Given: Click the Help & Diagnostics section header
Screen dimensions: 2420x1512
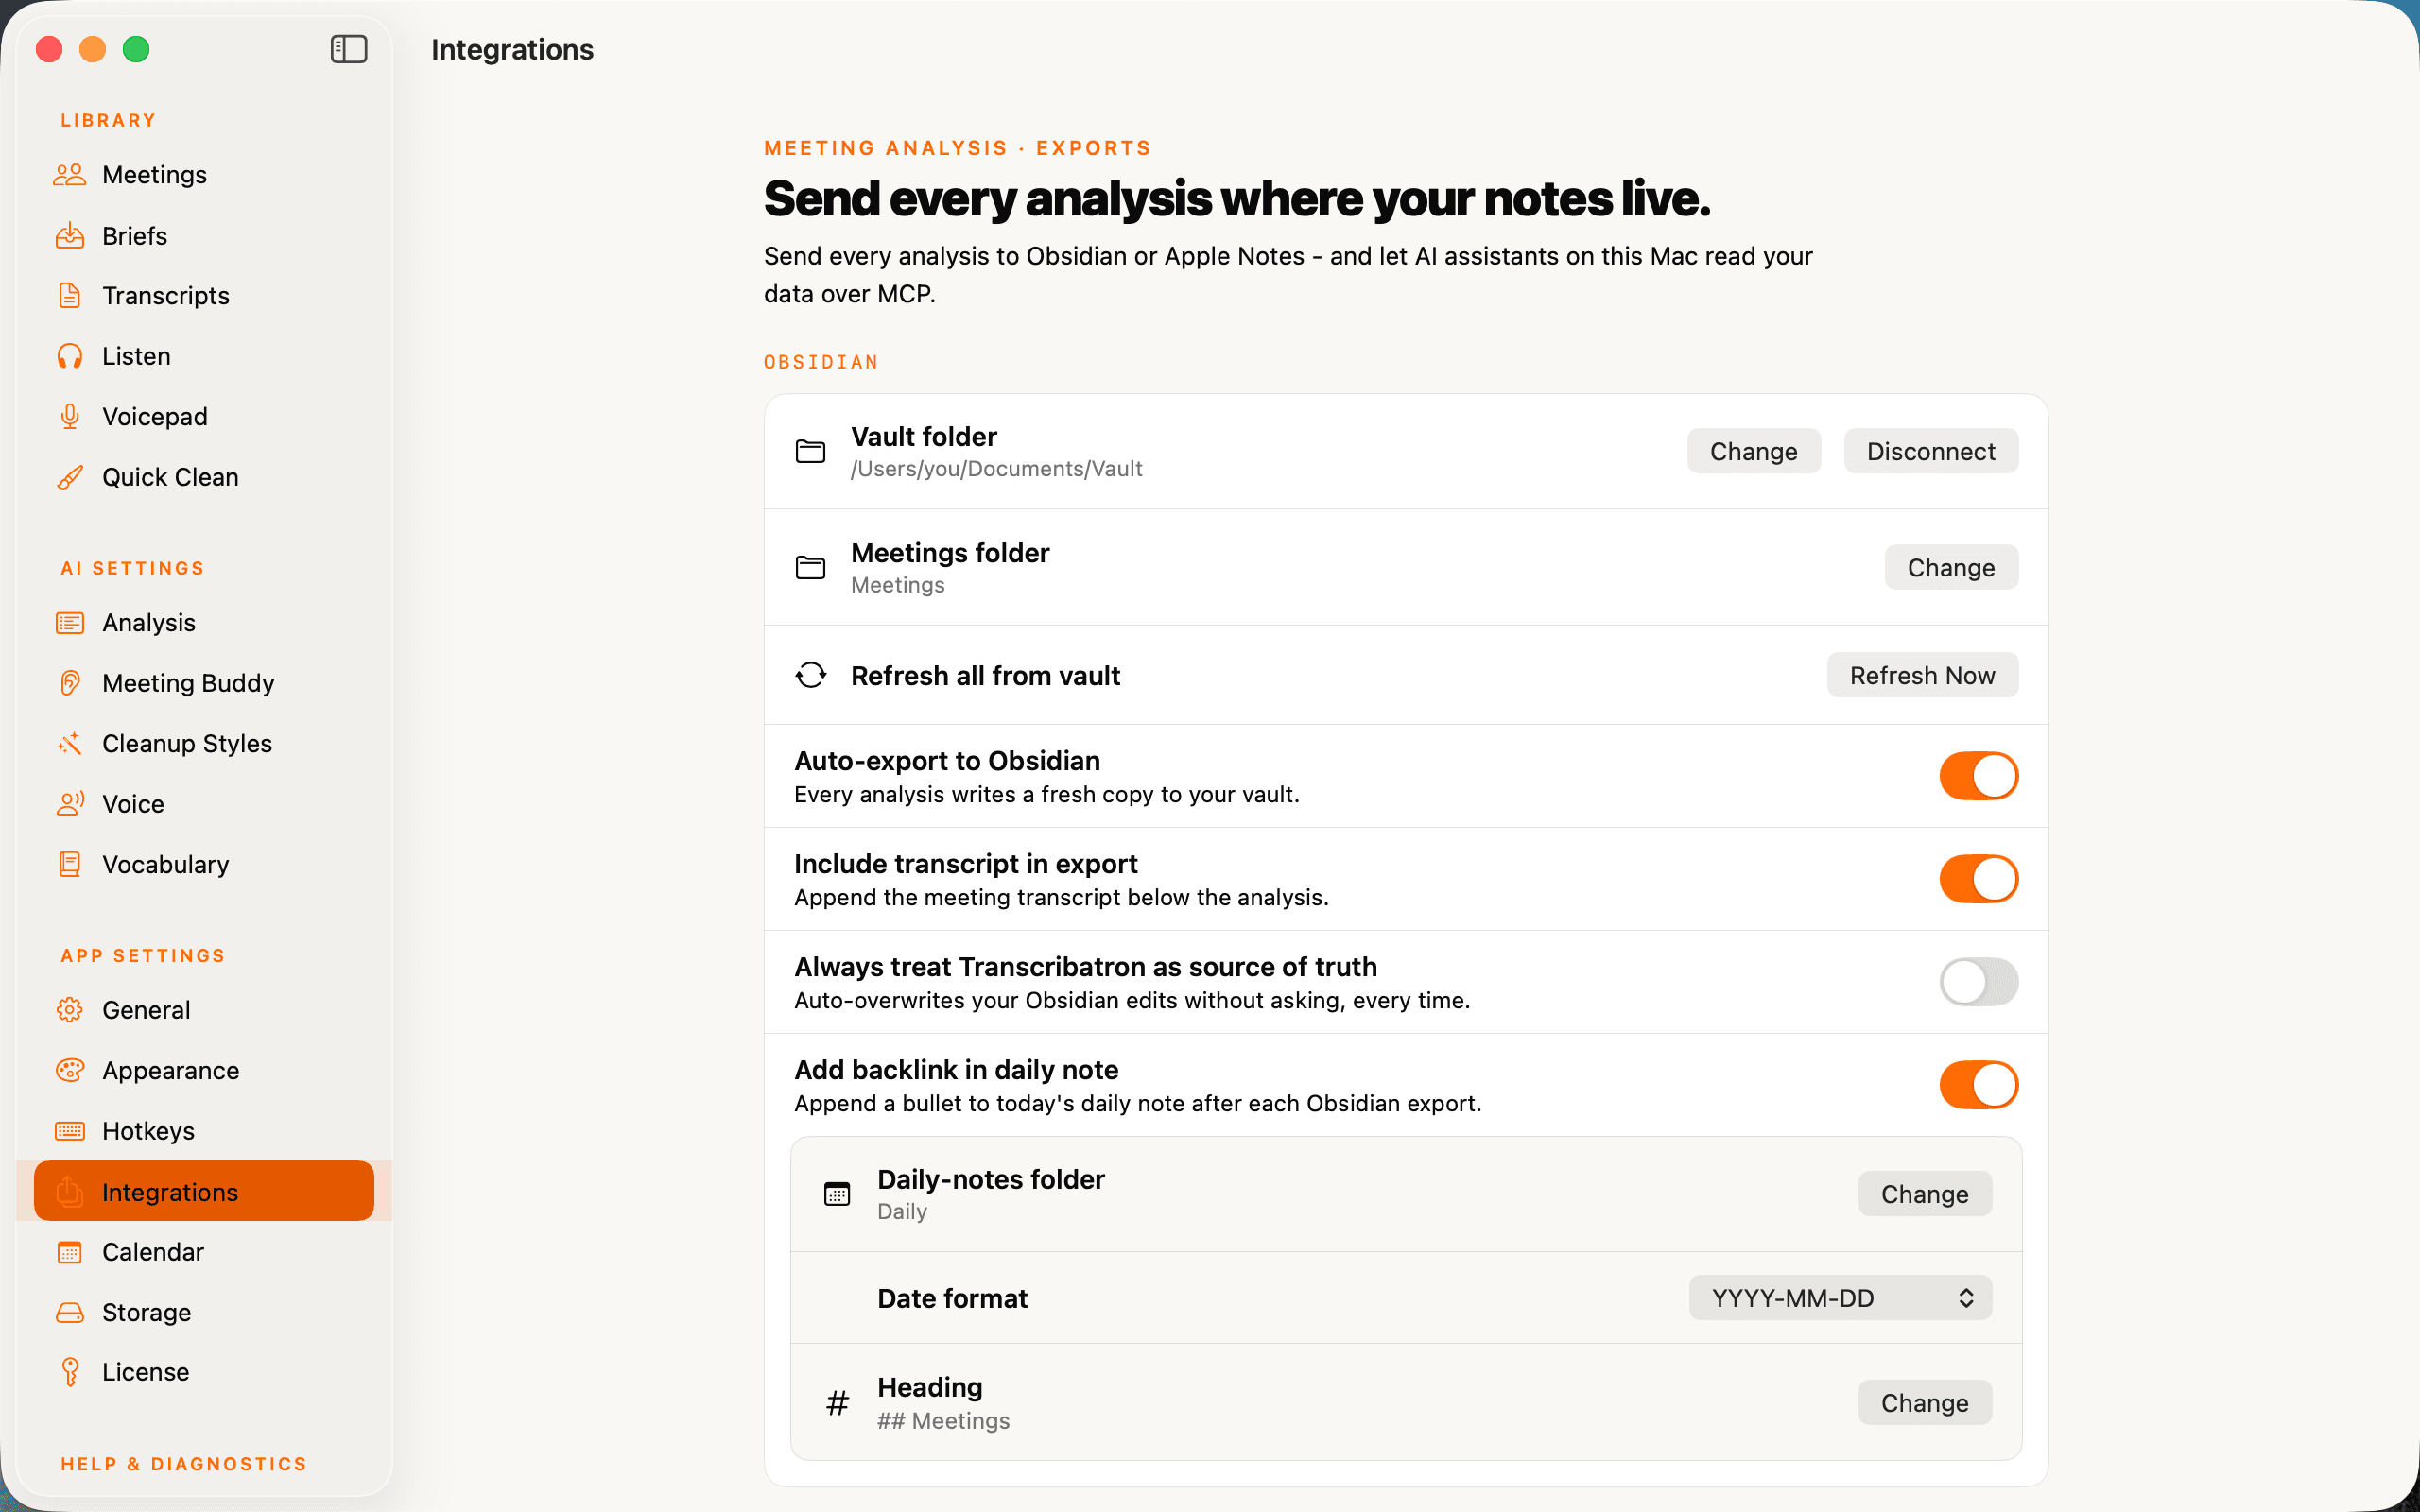Looking at the screenshot, I should click(x=184, y=1464).
